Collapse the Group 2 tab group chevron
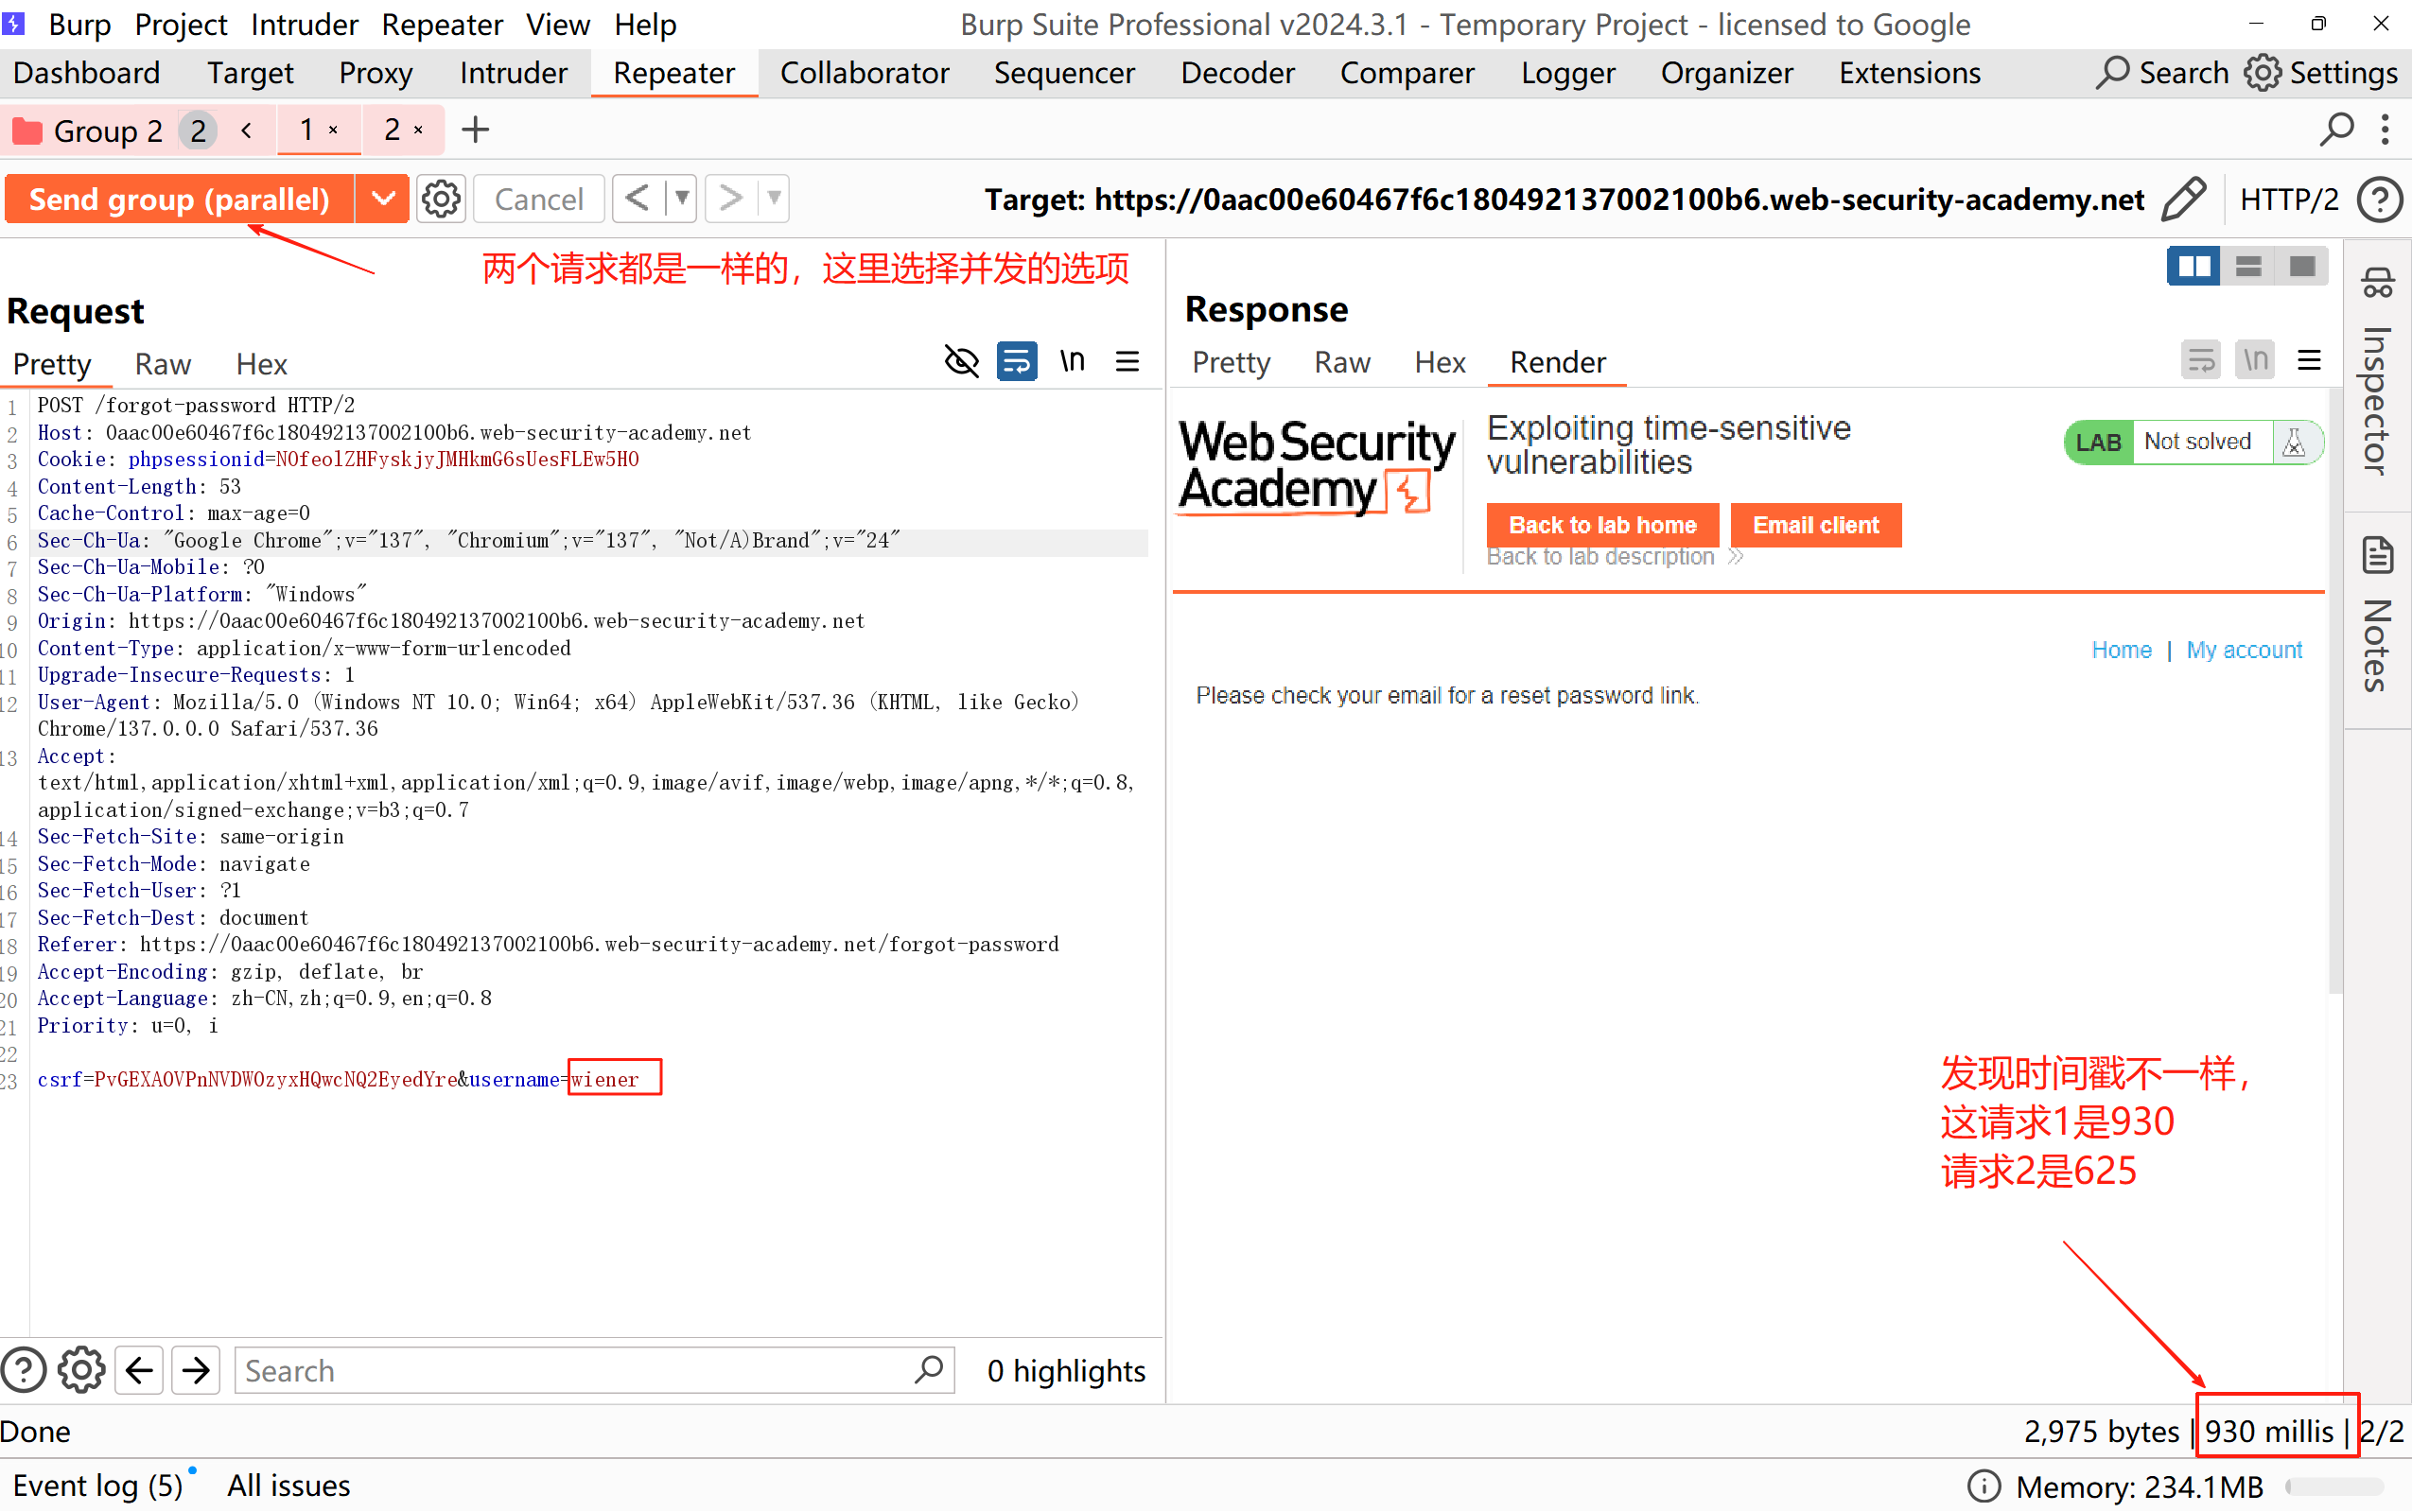Viewport: 2412px width, 1512px height. click(x=246, y=130)
